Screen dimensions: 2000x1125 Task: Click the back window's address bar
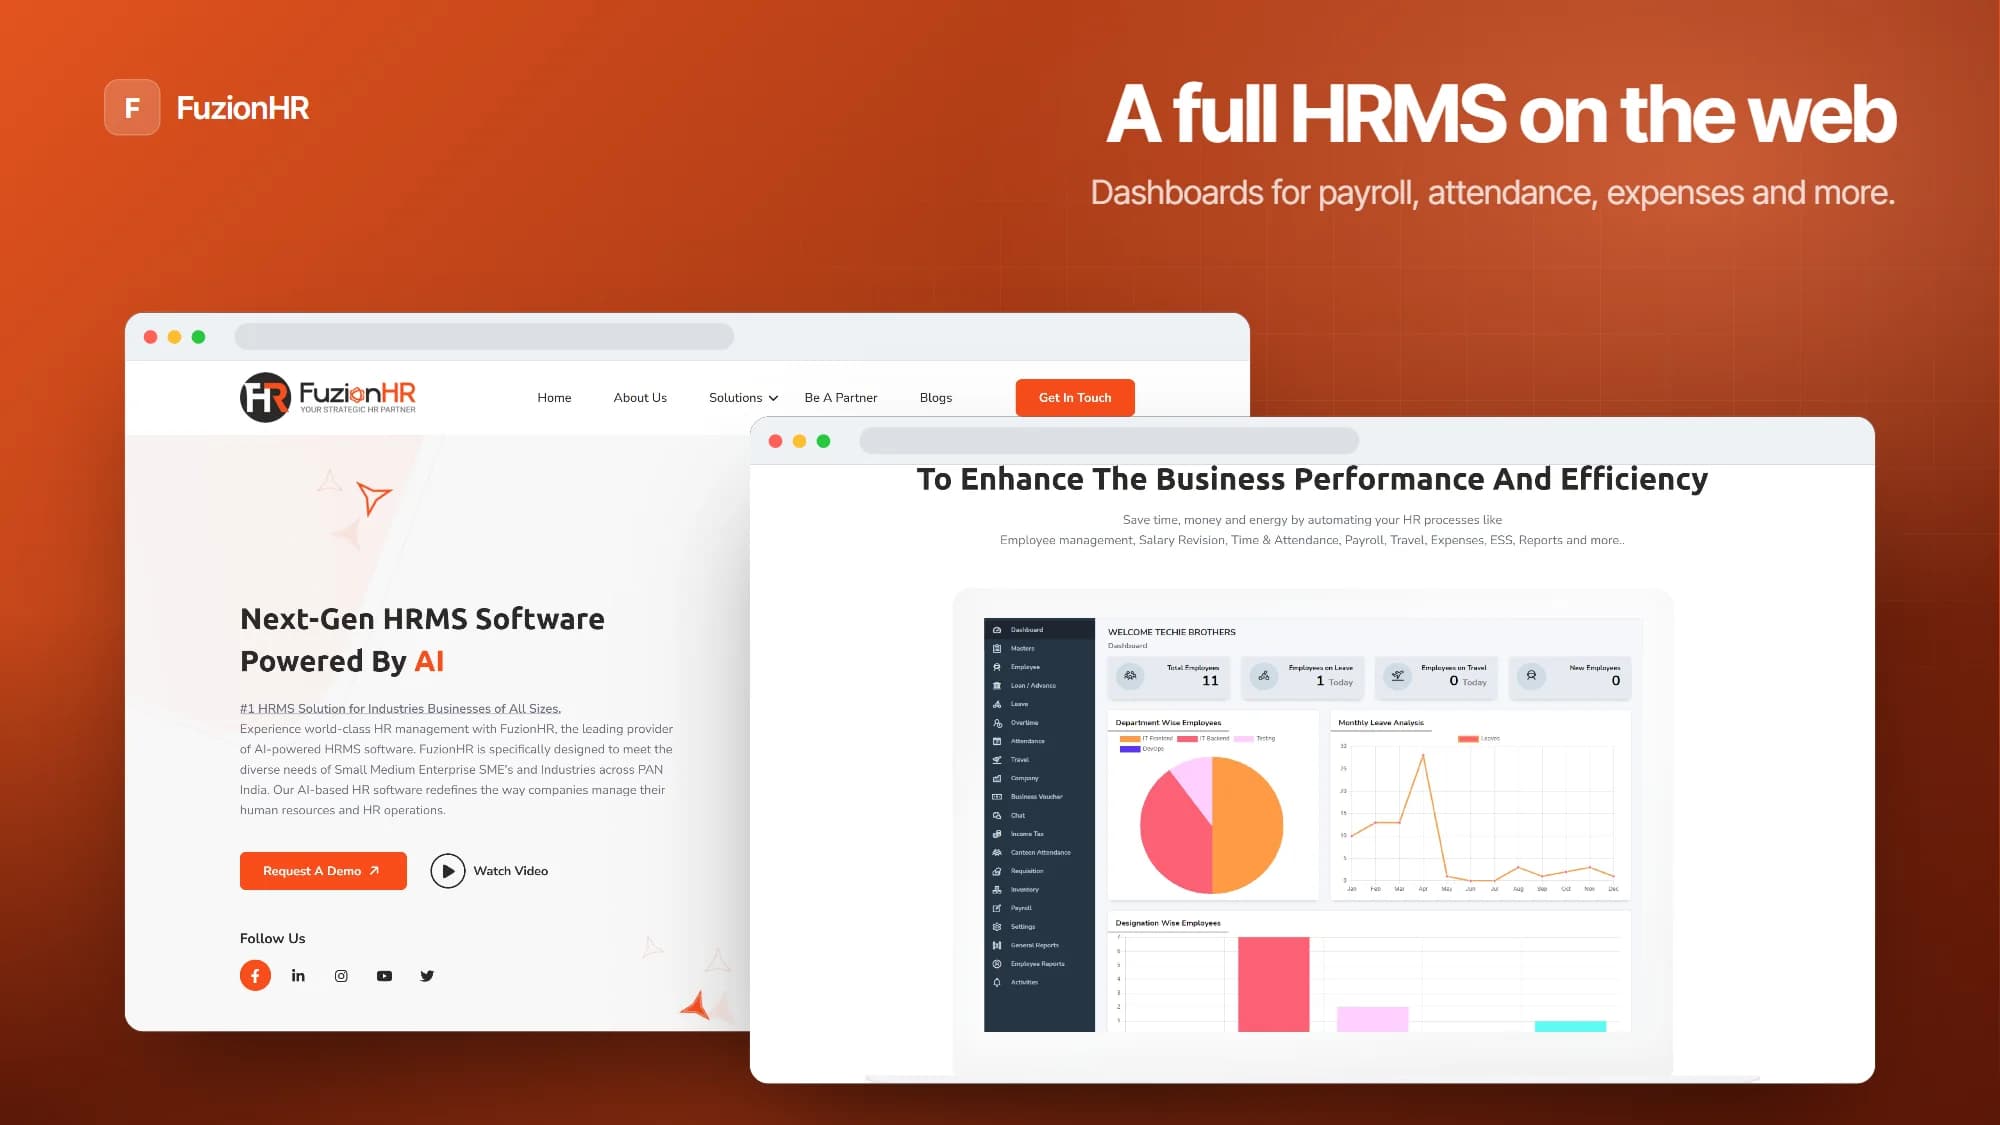point(484,337)
